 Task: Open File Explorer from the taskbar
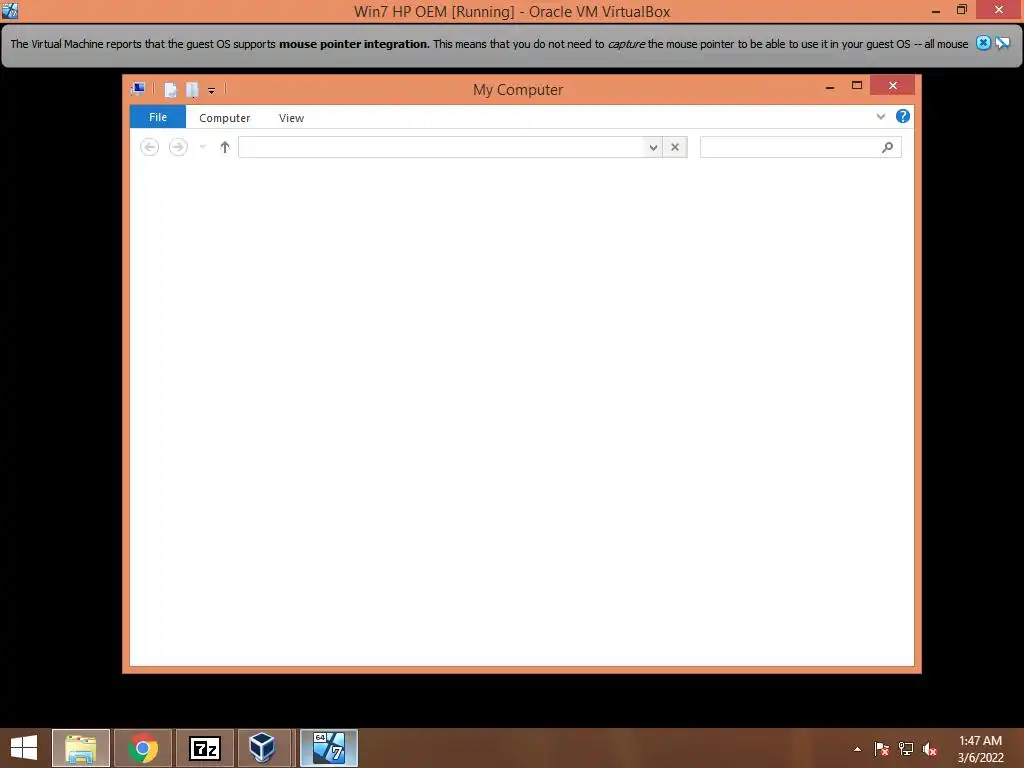[x=81, y=748]
